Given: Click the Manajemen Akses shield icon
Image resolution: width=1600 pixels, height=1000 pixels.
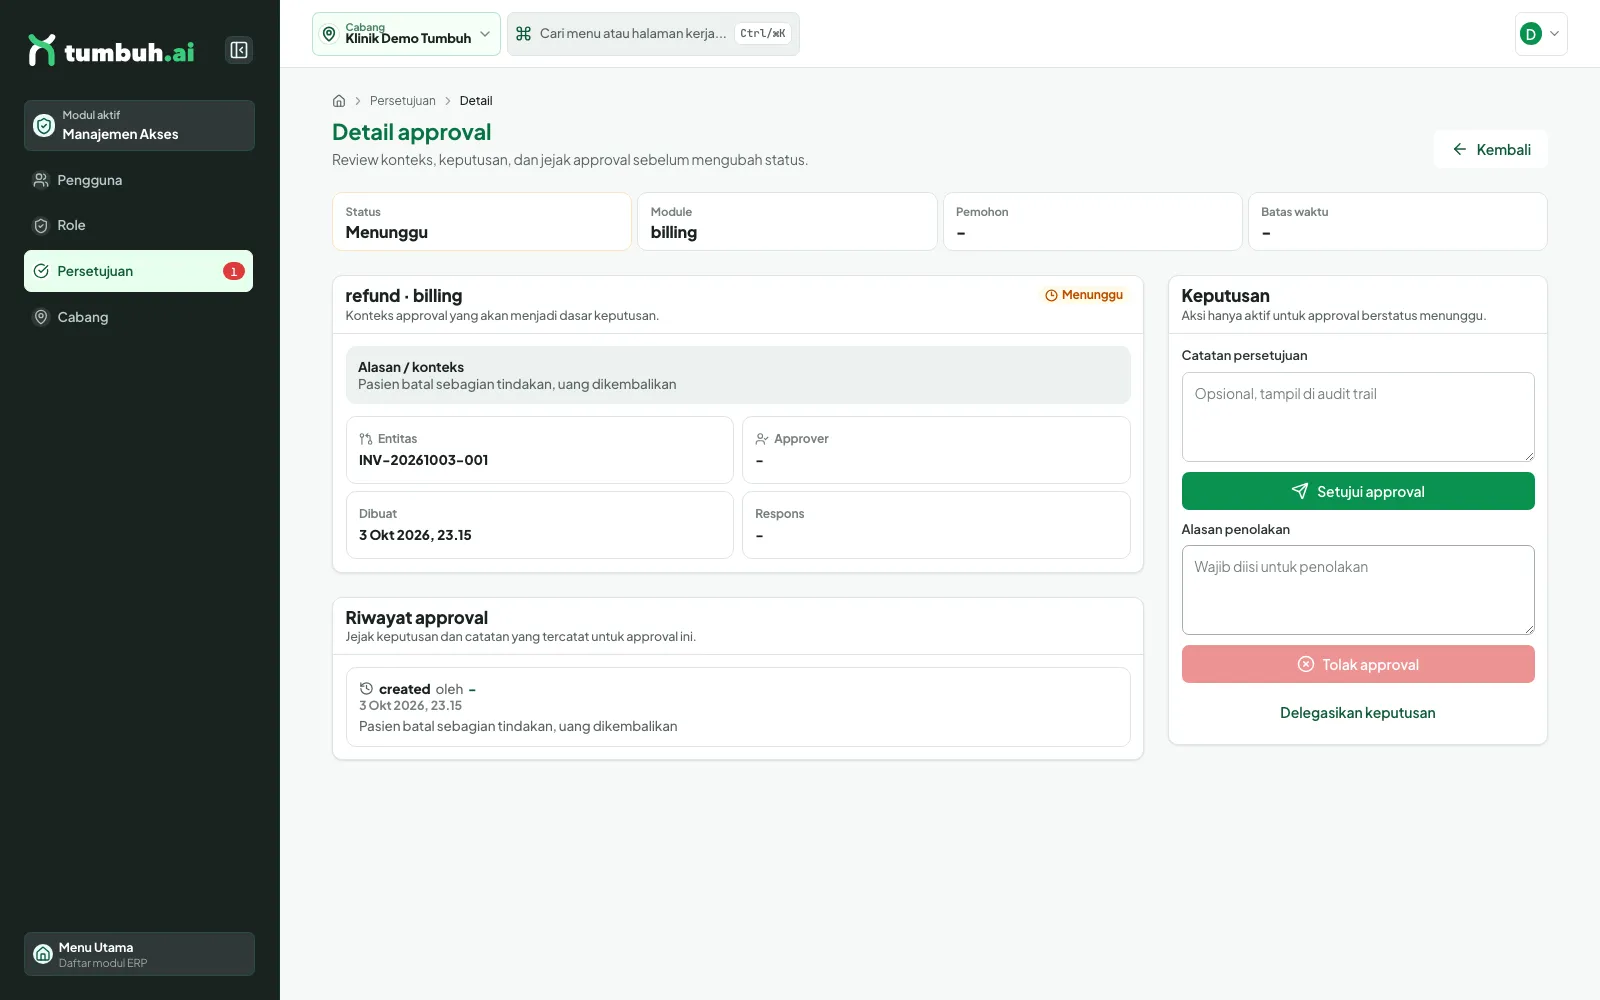Looking at the screenshot, I should [x=44, y=125].
